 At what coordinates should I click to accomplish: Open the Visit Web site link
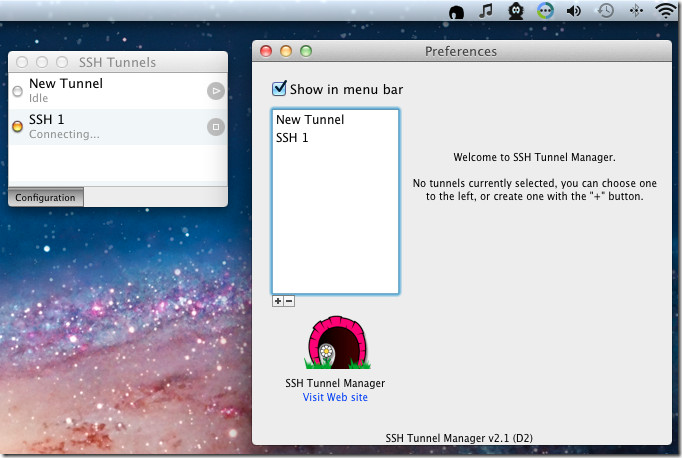coord(335,397)
